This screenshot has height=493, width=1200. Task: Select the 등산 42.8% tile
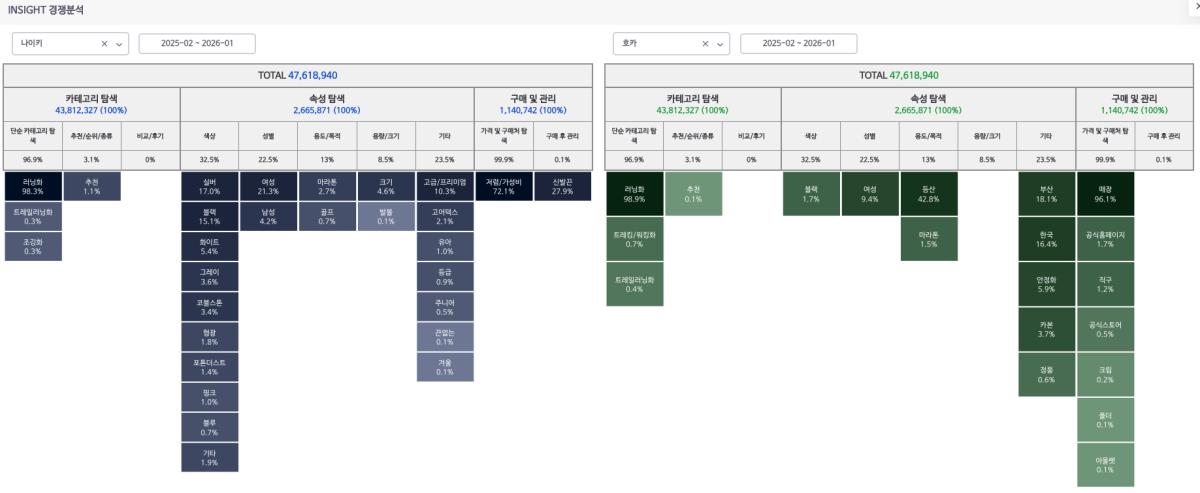[929, 193]
